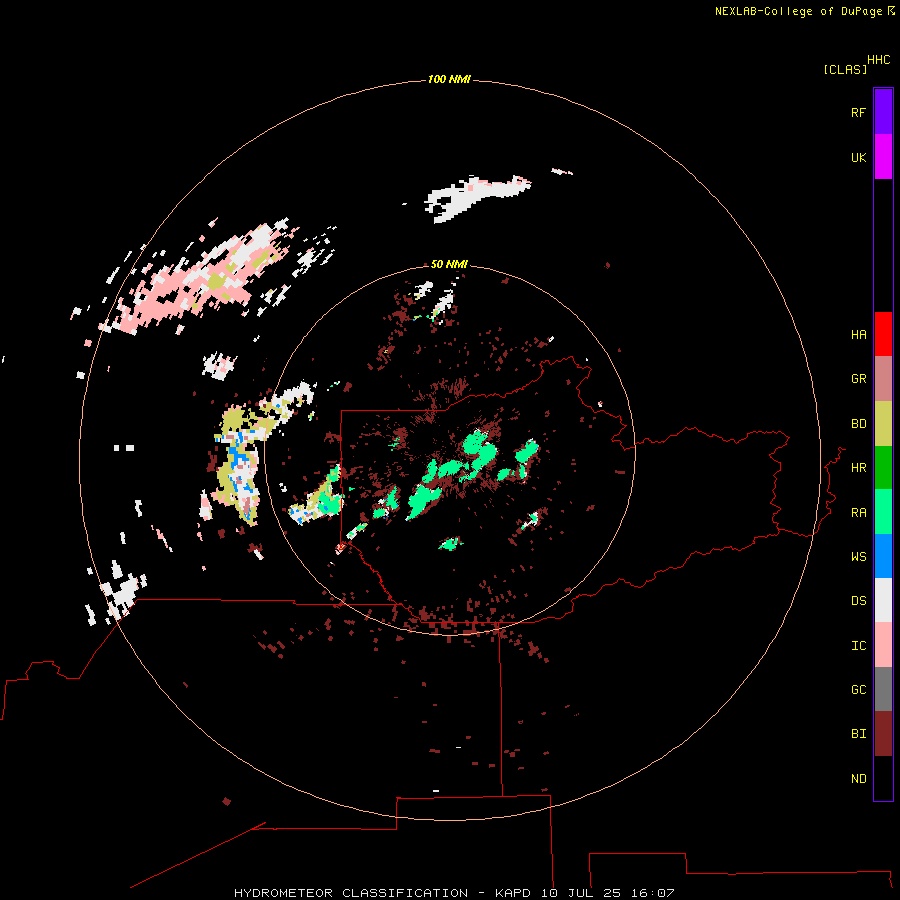Click the HYDROMETEOR CLASSIFICATION title text
Screen dimensions: 900x900
coord(351,893)
